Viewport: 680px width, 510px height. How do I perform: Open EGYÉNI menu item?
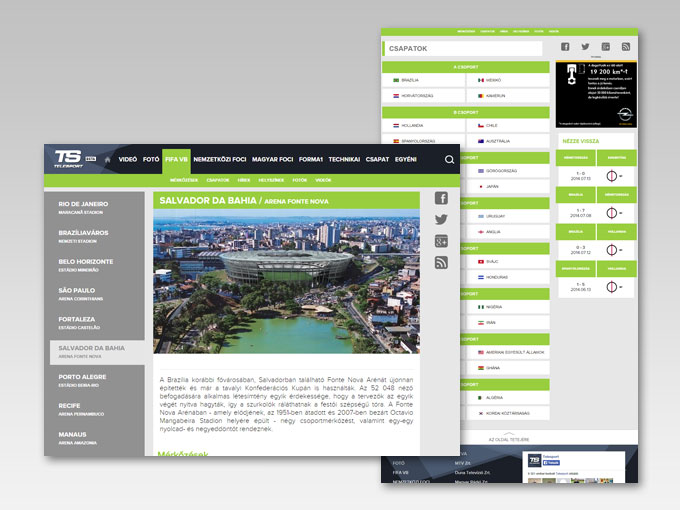click(405, 160)
